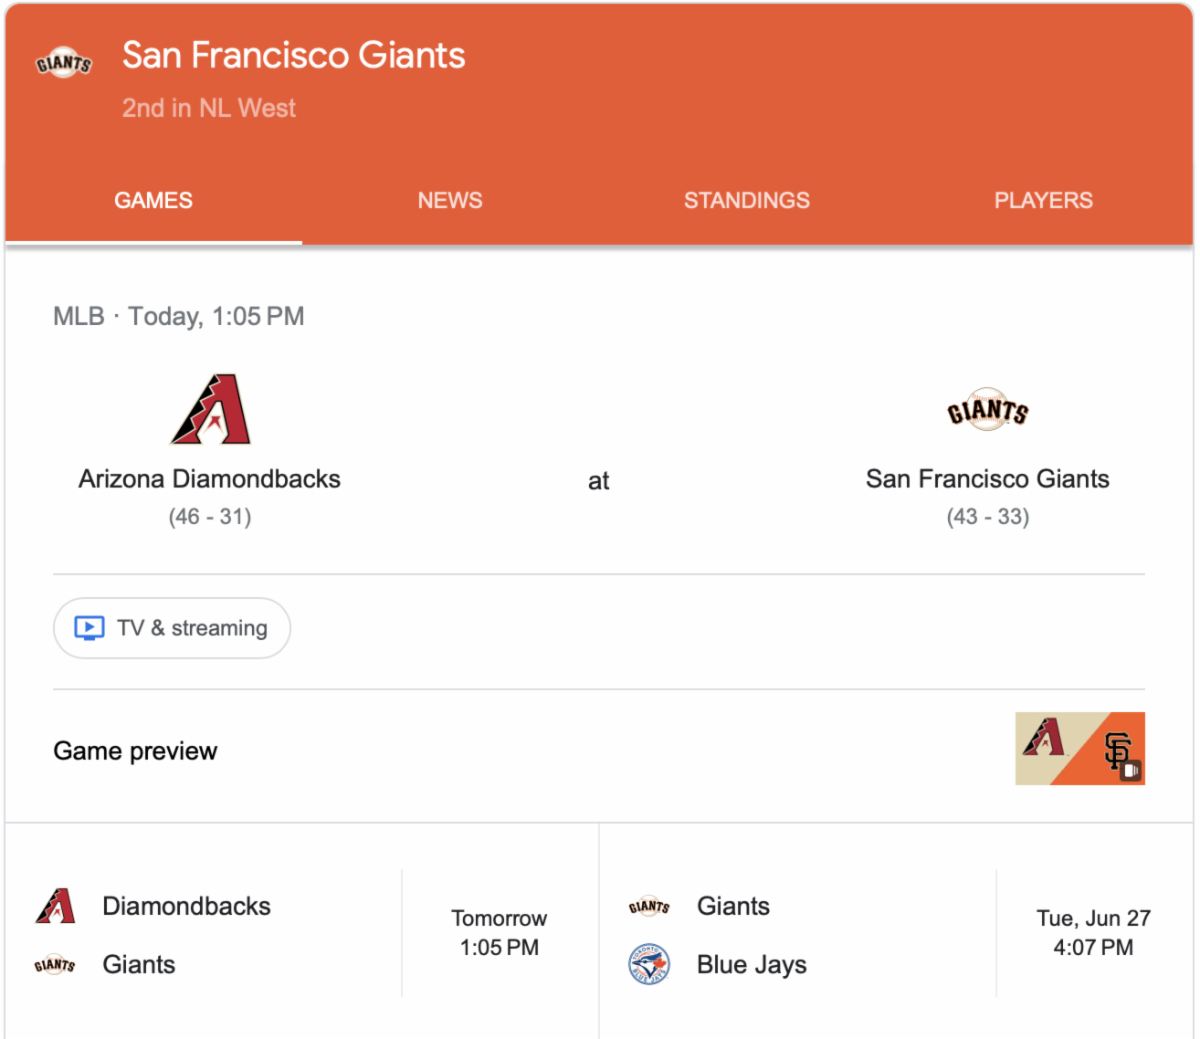1200x1039 pixels.
Task: Select the GAMES tab
Action: pos(153,200)
